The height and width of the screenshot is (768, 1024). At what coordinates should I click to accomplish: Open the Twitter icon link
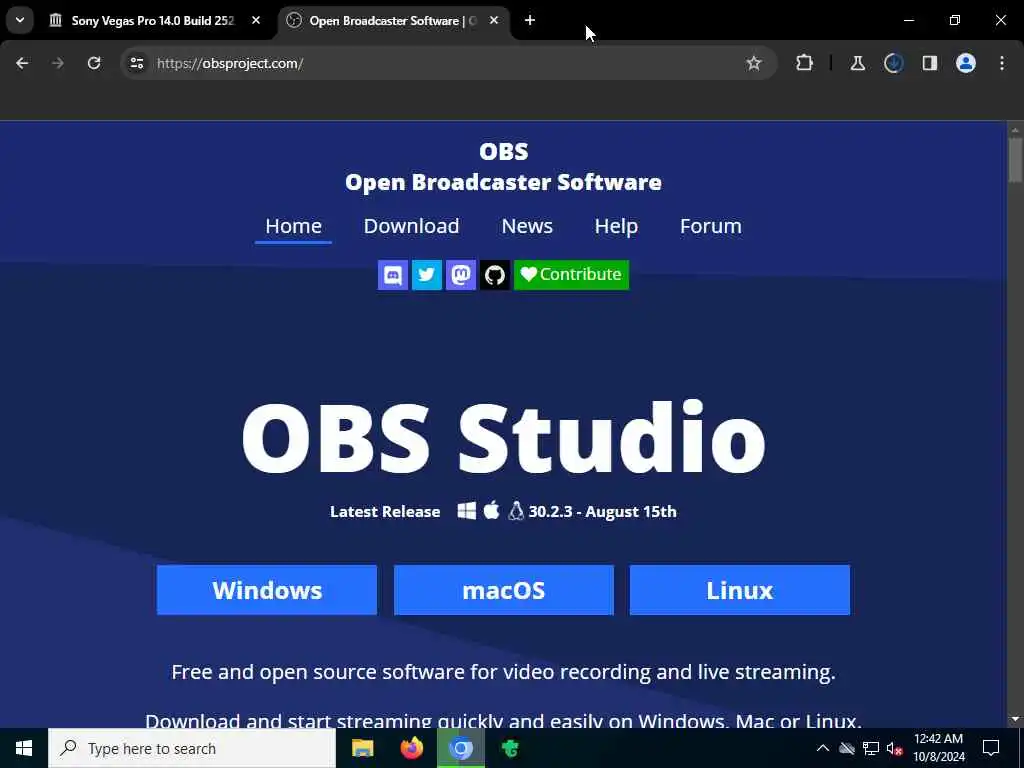[426, 275]
